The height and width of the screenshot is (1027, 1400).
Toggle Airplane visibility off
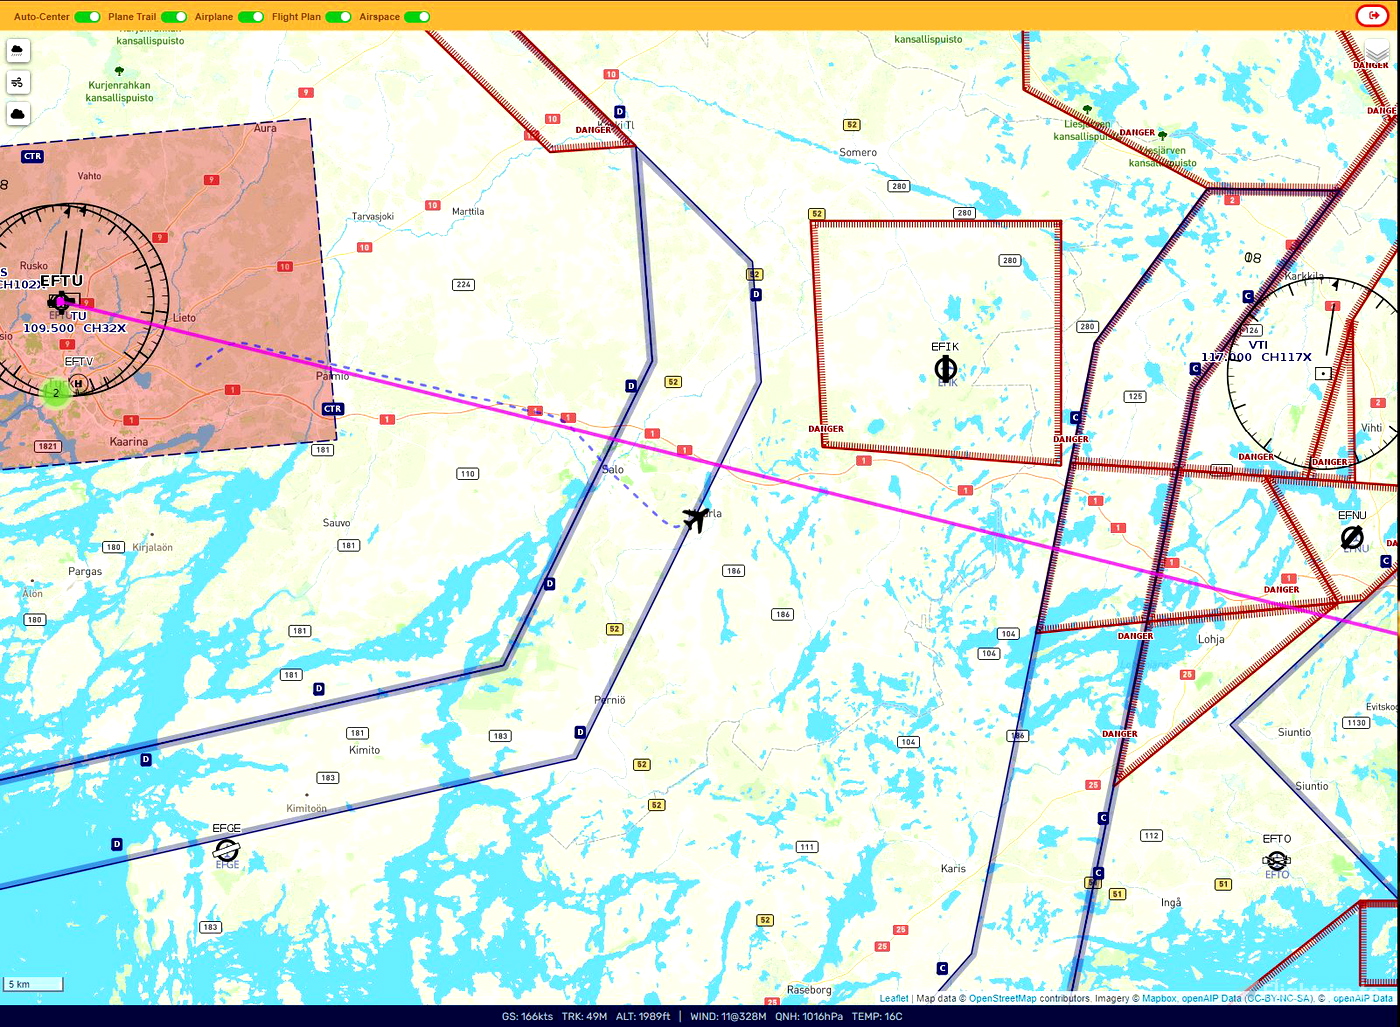coord(251,17)
